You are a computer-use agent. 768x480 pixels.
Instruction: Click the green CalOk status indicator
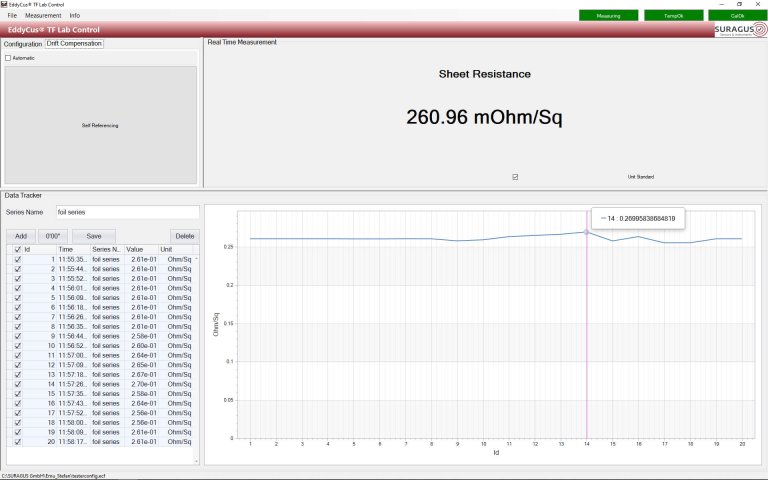click(x=736, y=16)
